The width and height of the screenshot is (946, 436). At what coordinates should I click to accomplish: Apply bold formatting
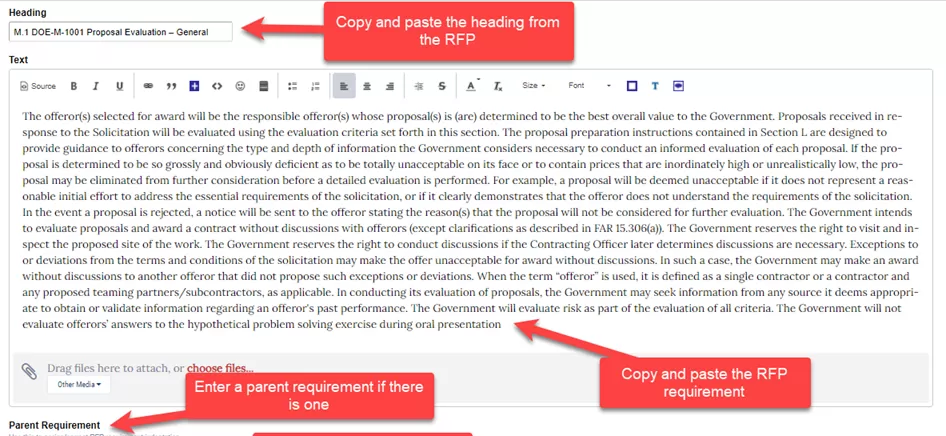74,86
